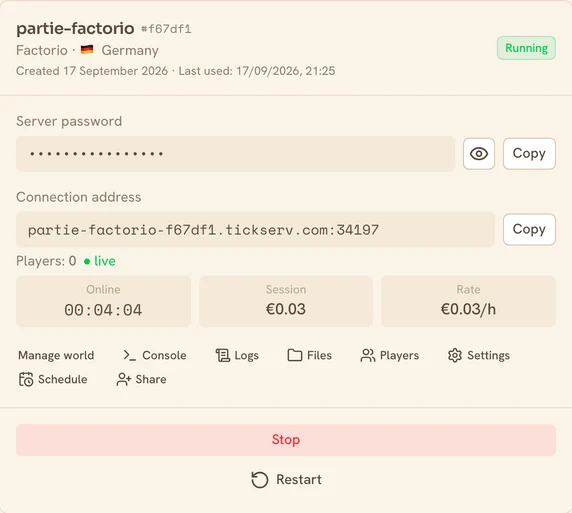Copy the server password

point(529,154)
